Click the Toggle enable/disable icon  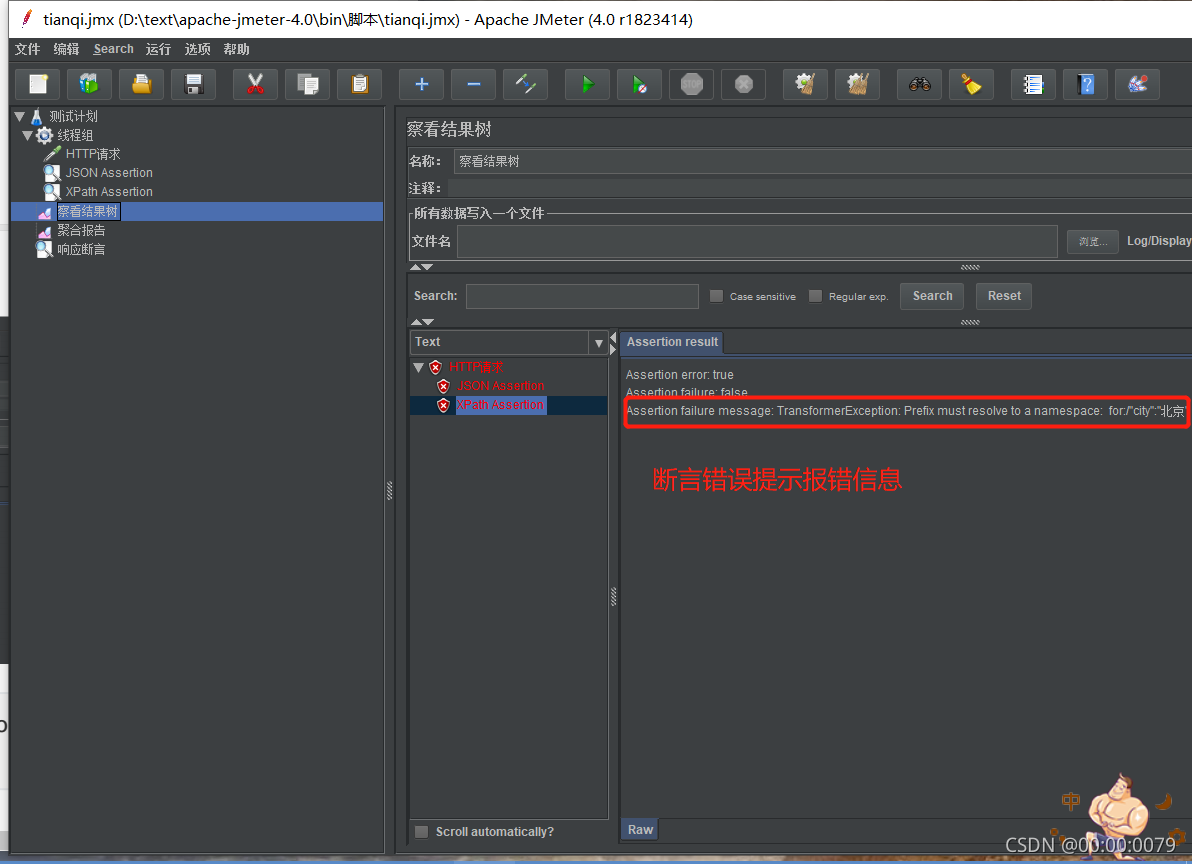pyautogui.click(x=525, y=84)
